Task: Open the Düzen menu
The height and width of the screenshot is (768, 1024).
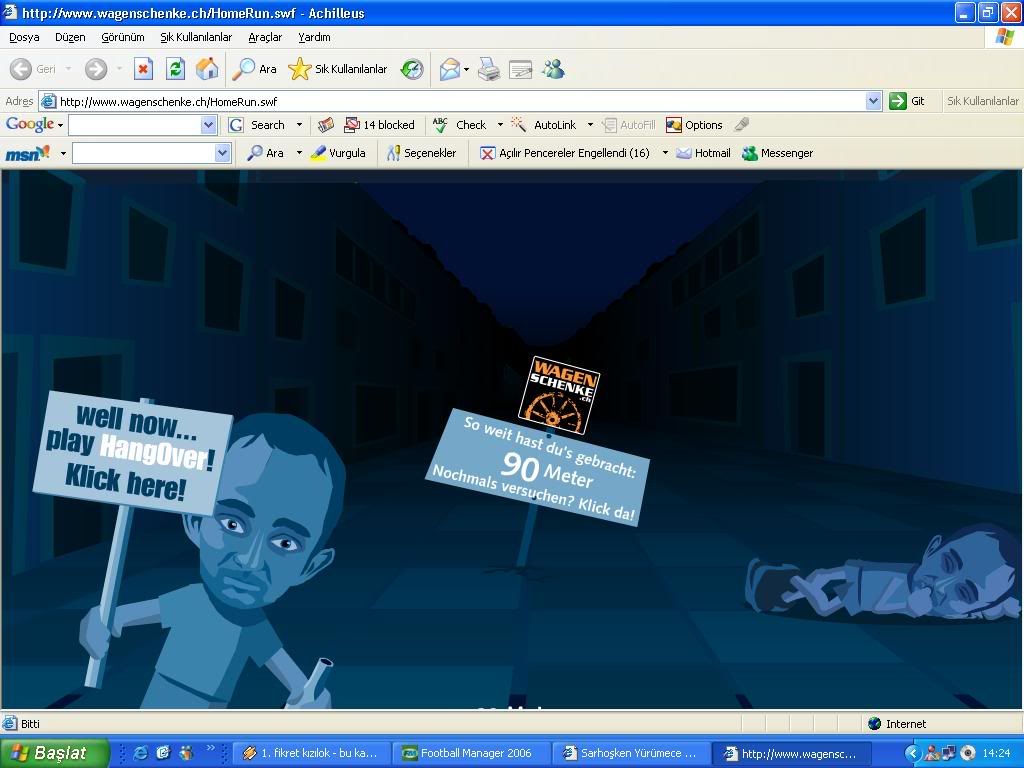Action: 70,37
